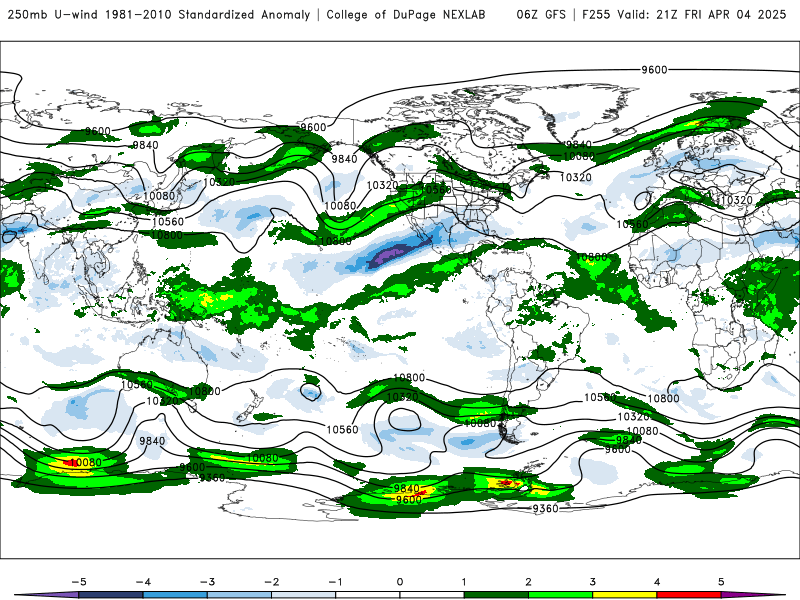Click the '5' tick label on colorbar
The width and height of the screenshot is (800, 600).
click(x=721, y=582)
